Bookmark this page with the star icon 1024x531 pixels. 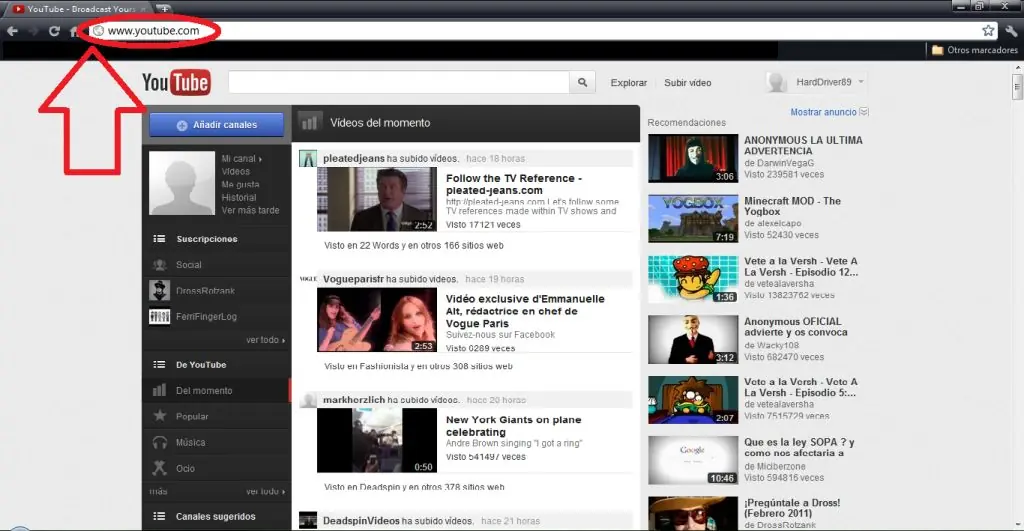(x=988, y=31)
